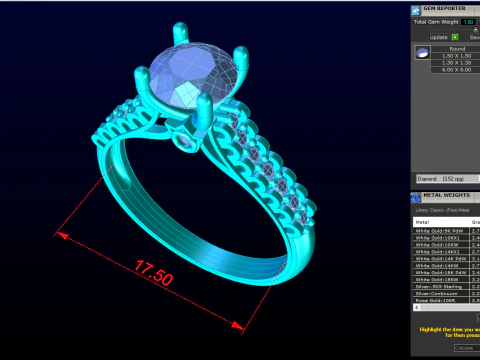
Task: Click the Round gem shape header
Action: 456,49
